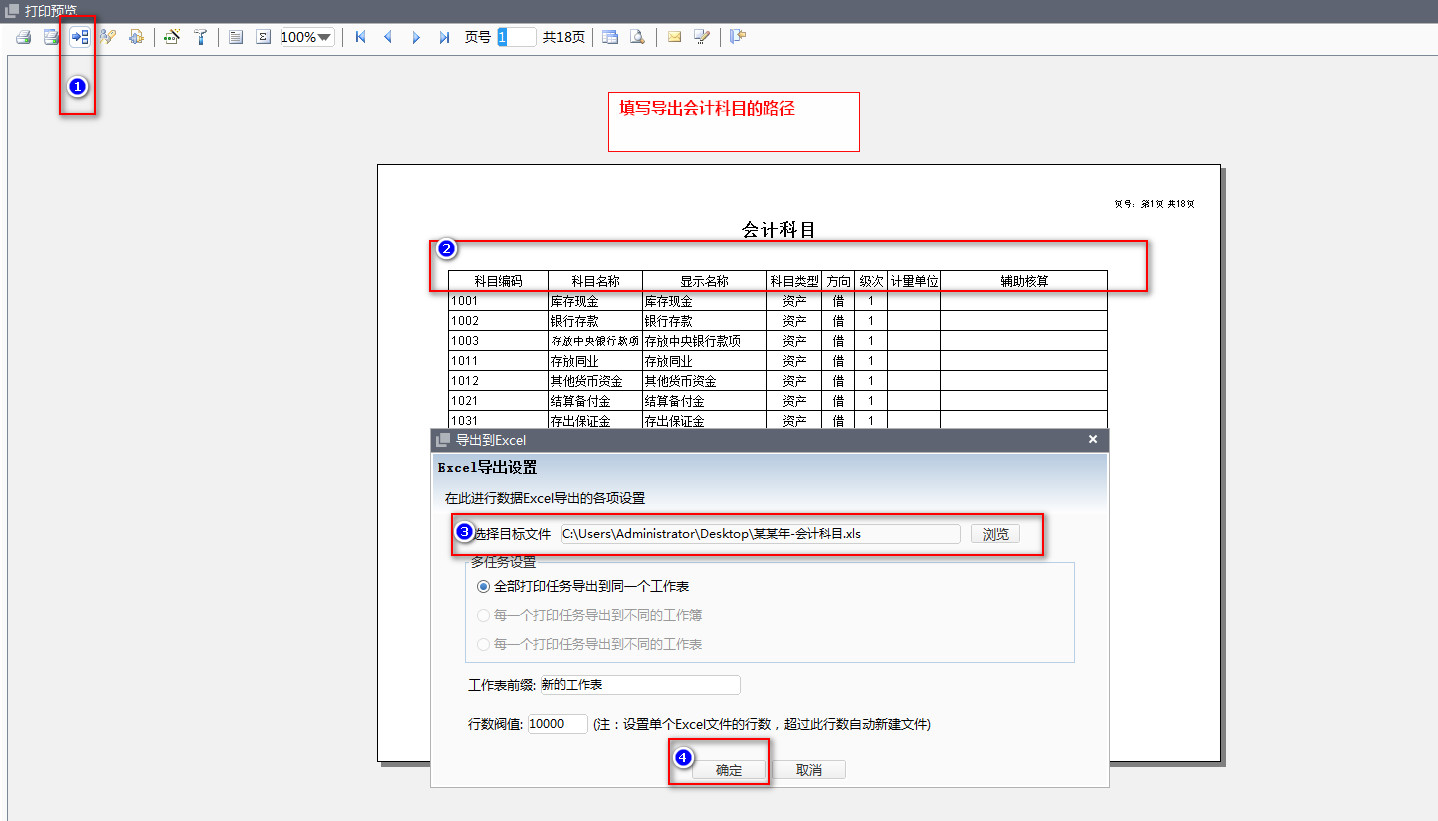
Task: Click the 工作表前缀 text field
Action: pos(639,685)
